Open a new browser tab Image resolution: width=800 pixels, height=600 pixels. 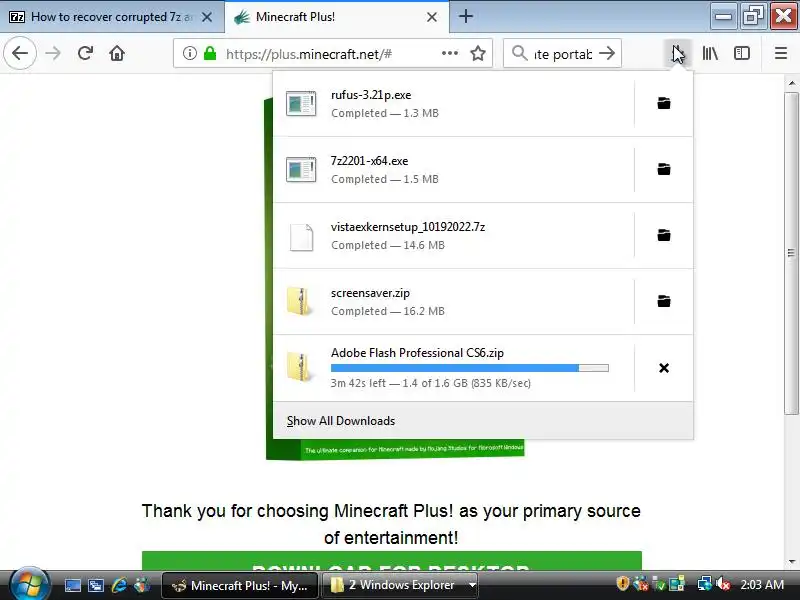coord(465,16)
